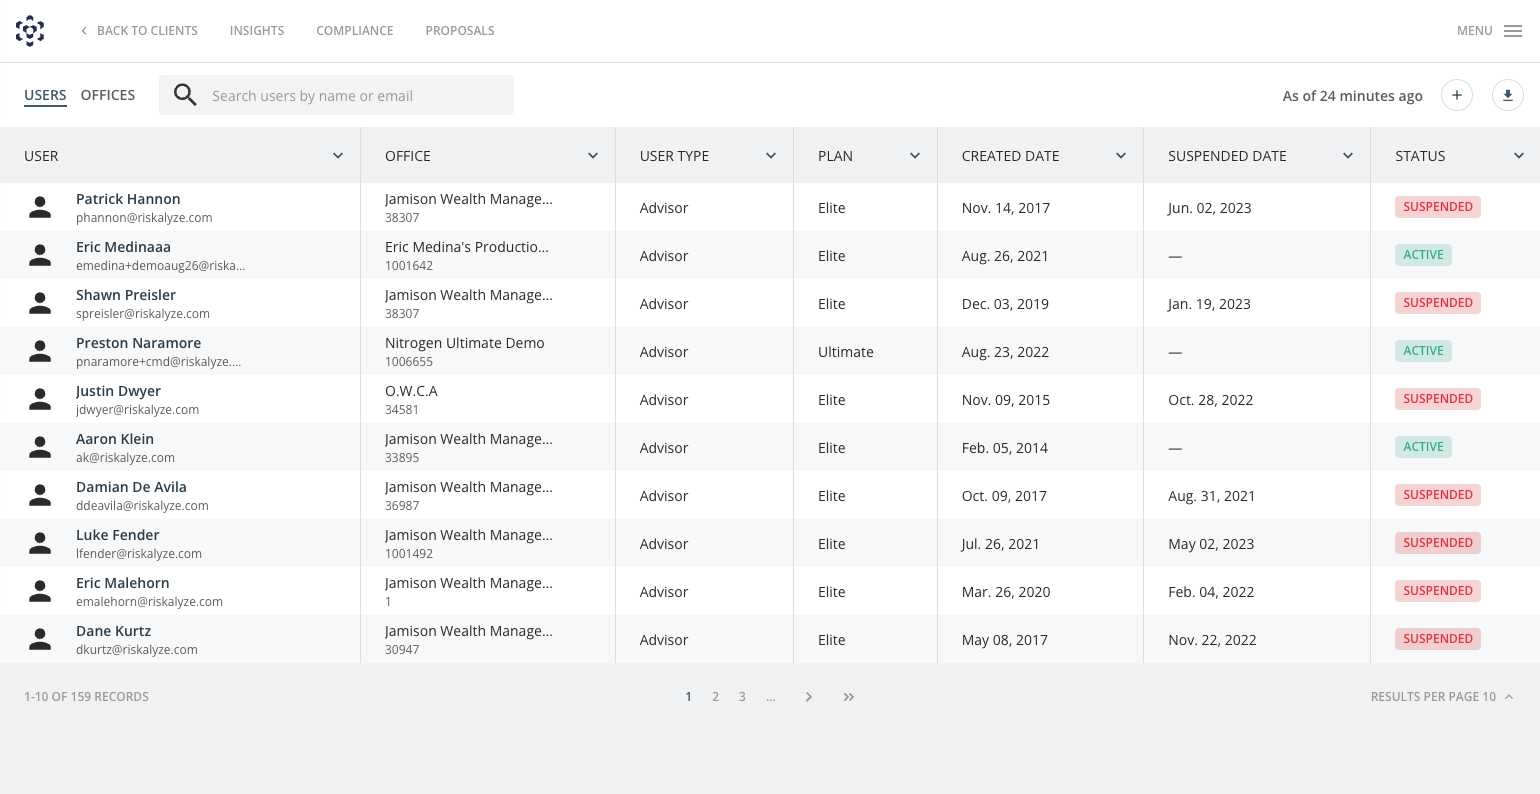Click Preston Naramore's avatar icon

[x=40, y=351]
